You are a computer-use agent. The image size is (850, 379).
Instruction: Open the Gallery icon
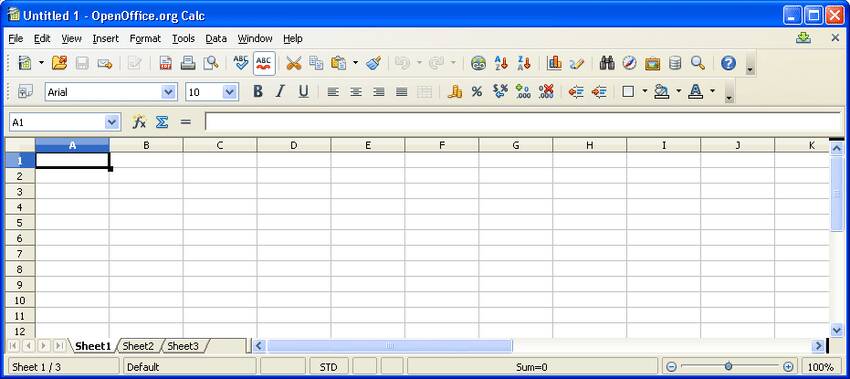tap(652, 63)
